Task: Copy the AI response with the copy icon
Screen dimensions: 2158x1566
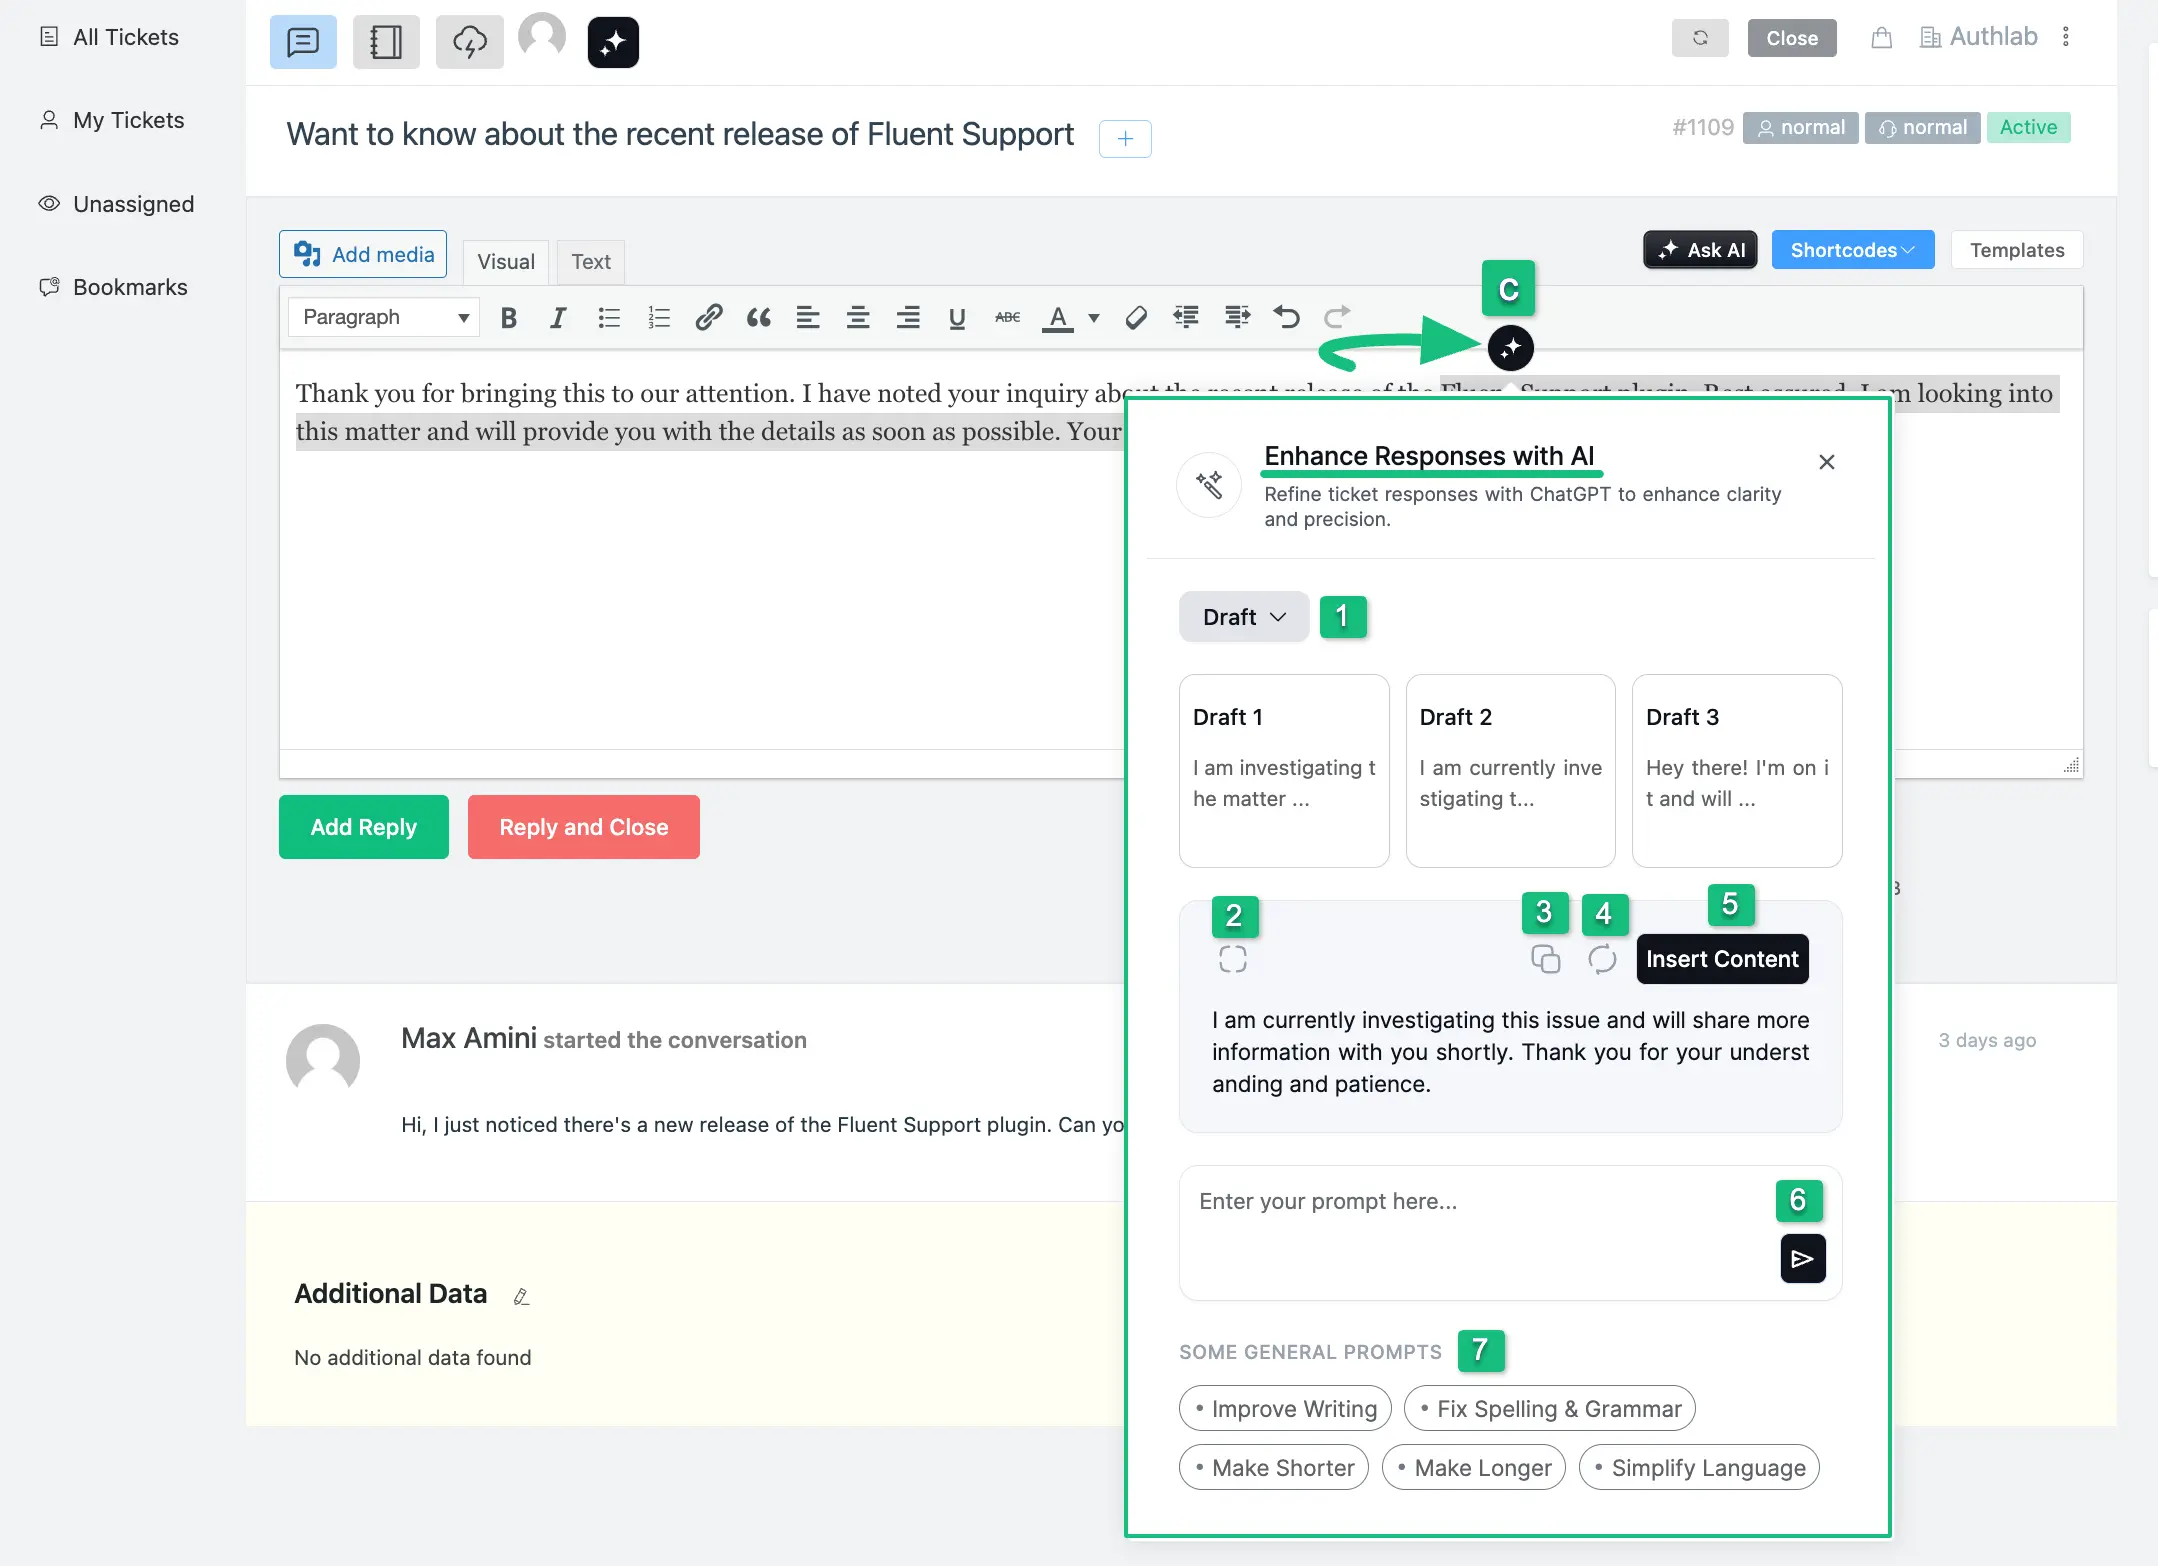Action: click(x=1546, y=959)
